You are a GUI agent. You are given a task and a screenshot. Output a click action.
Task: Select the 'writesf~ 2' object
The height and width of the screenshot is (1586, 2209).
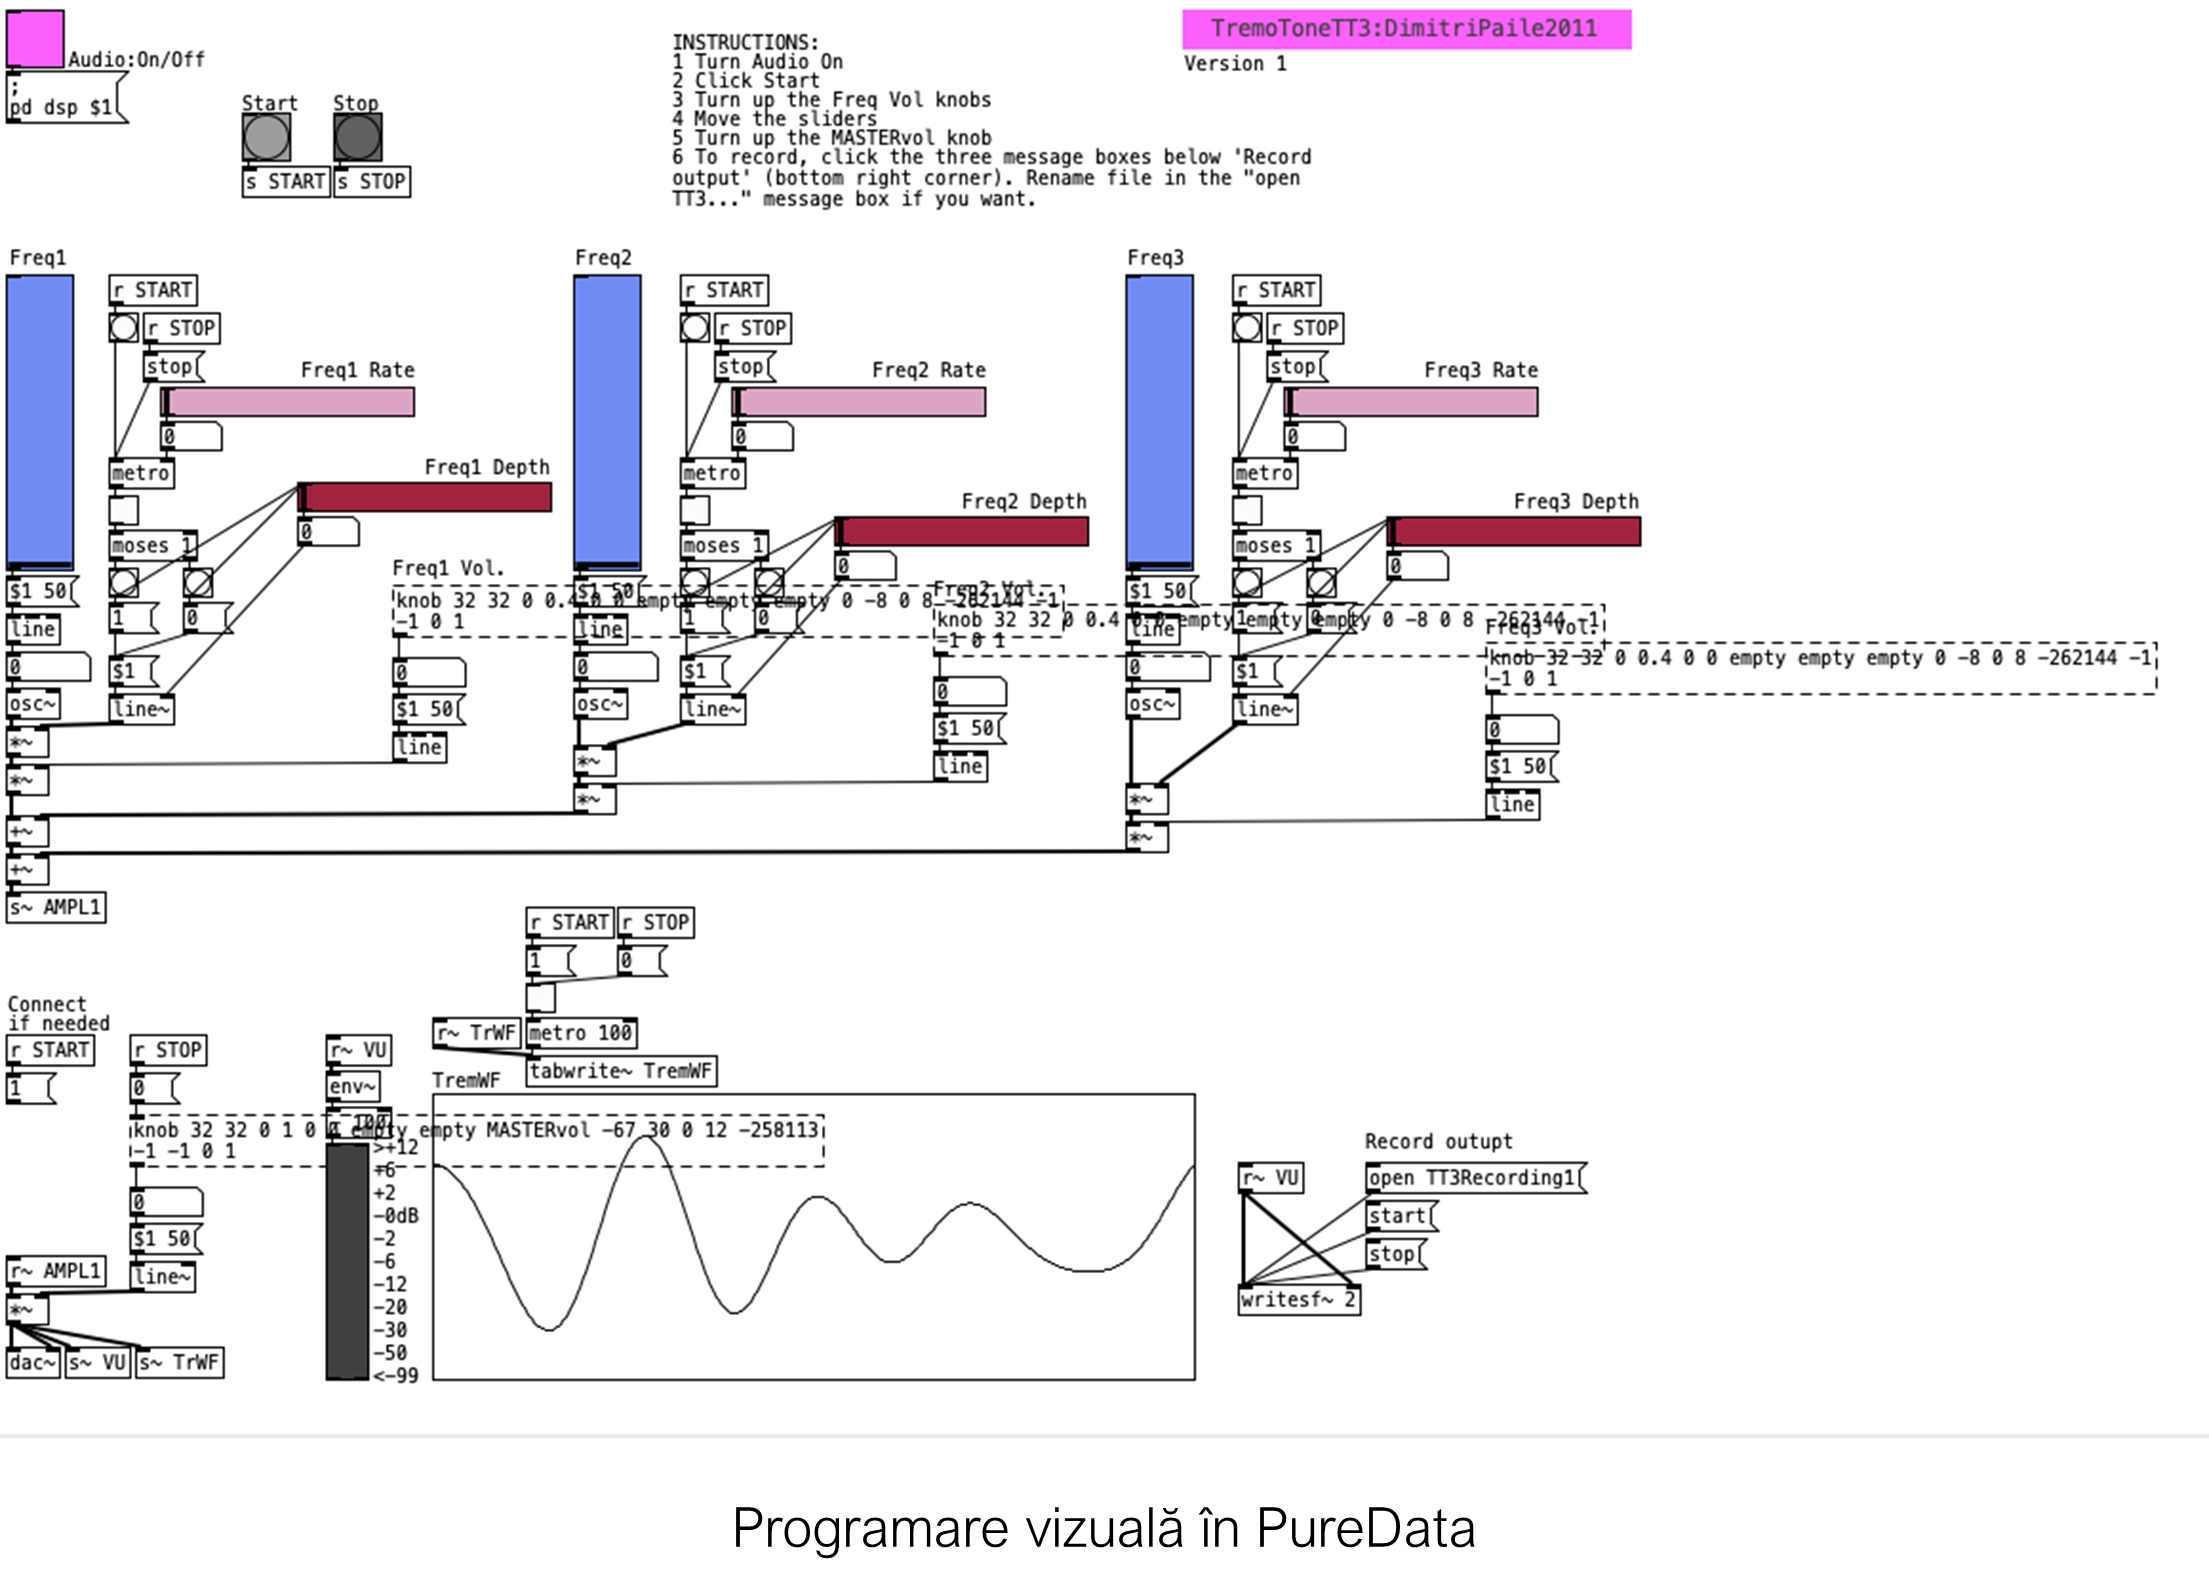coord(1298,1300)
